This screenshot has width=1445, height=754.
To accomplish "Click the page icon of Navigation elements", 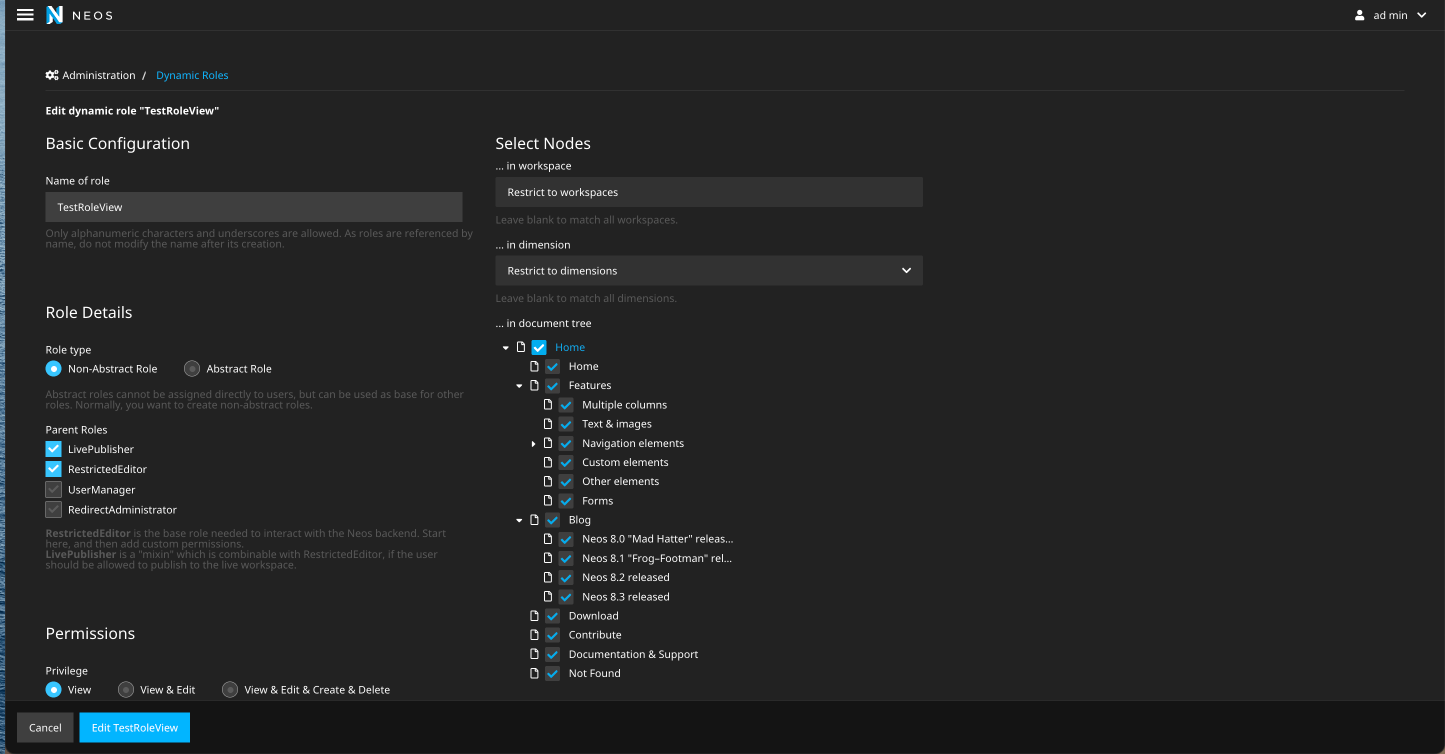I will point(548,443).
